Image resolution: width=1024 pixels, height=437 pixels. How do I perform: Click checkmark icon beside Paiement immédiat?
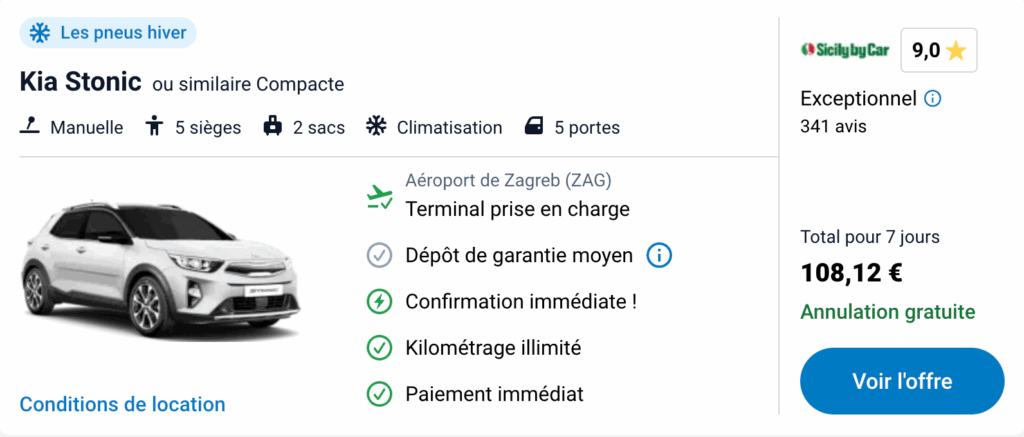coord(379,394)
